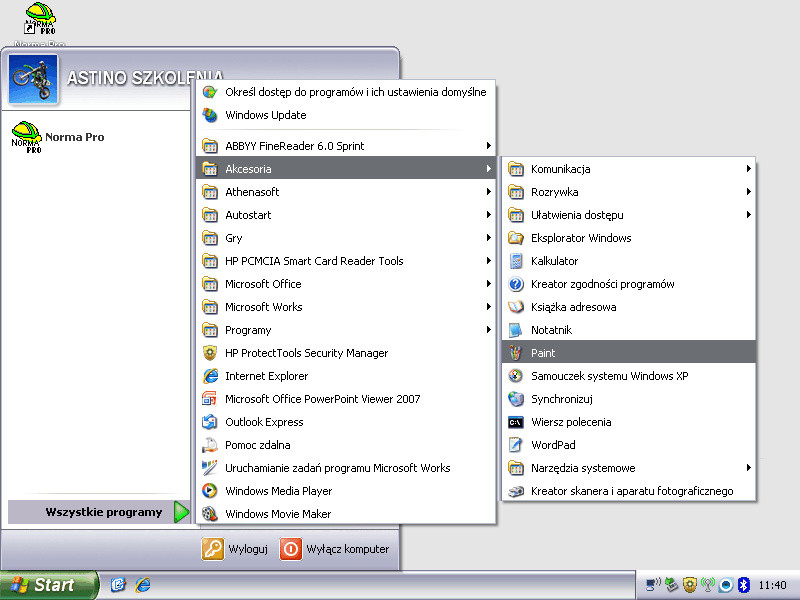Click the Akcesoria folder entry
The image size is (800, 600).
(346, 169)
